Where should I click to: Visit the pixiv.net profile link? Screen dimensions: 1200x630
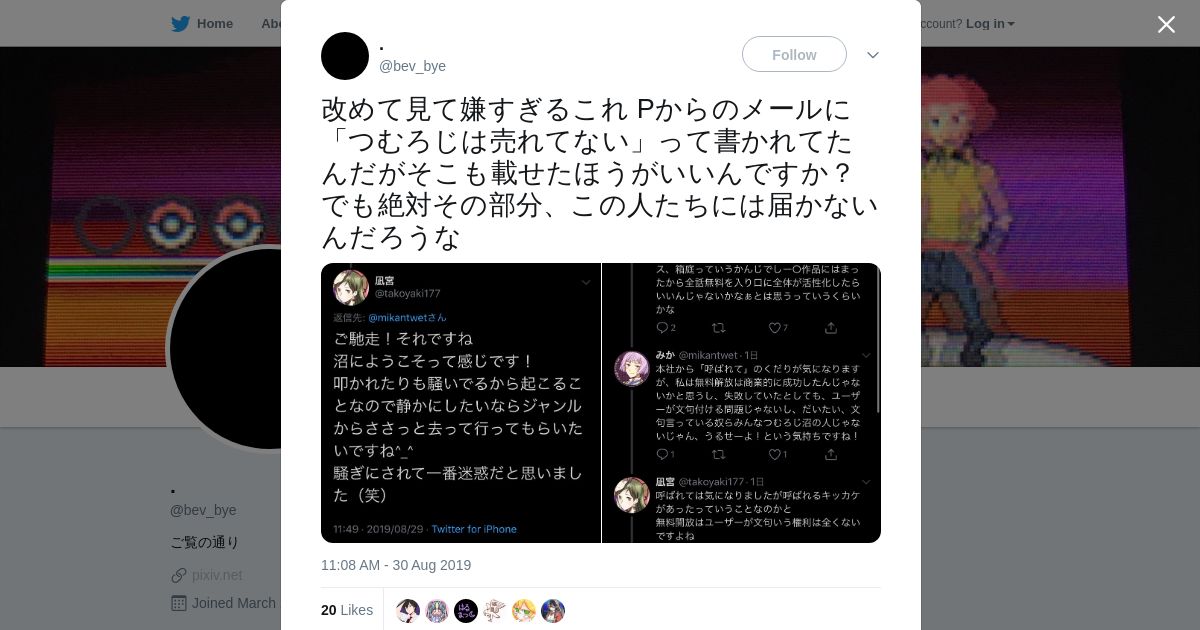pyautogui.click(x=217, y=575)
